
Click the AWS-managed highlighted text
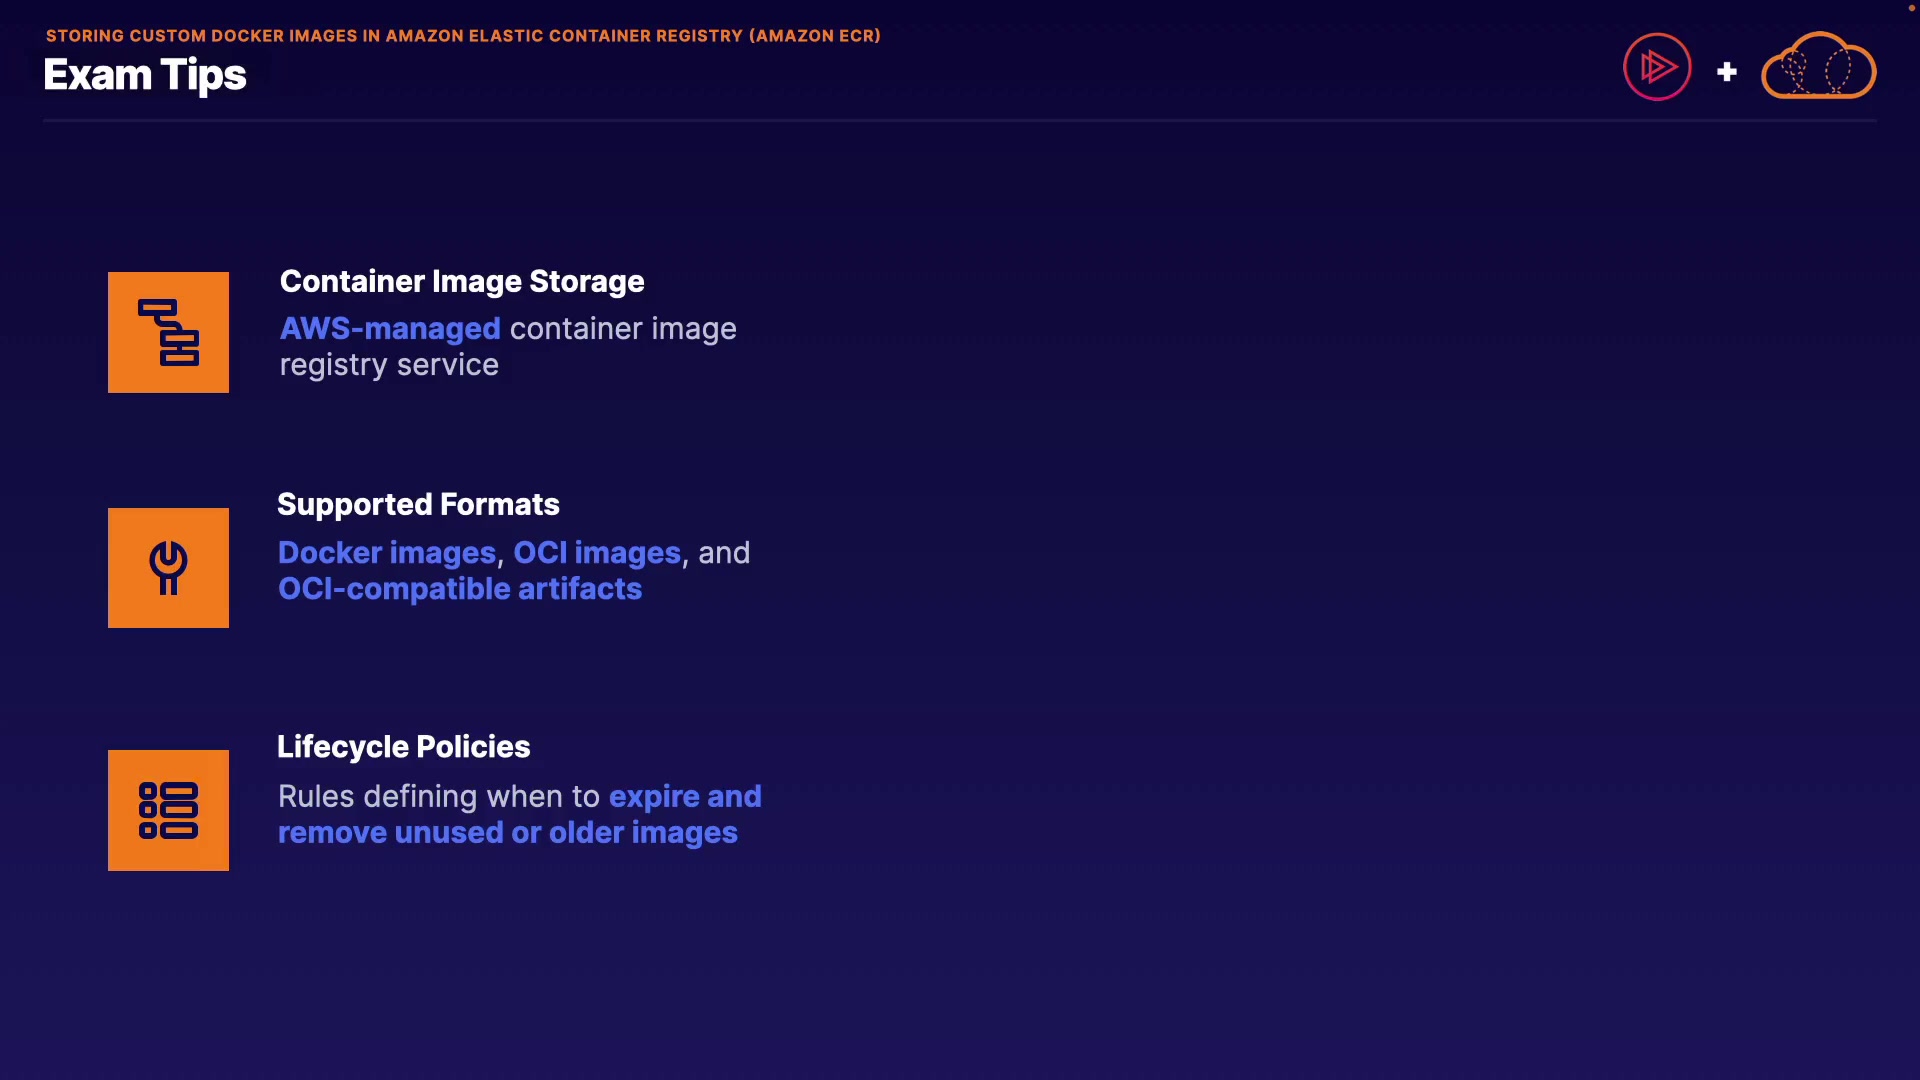390,329
